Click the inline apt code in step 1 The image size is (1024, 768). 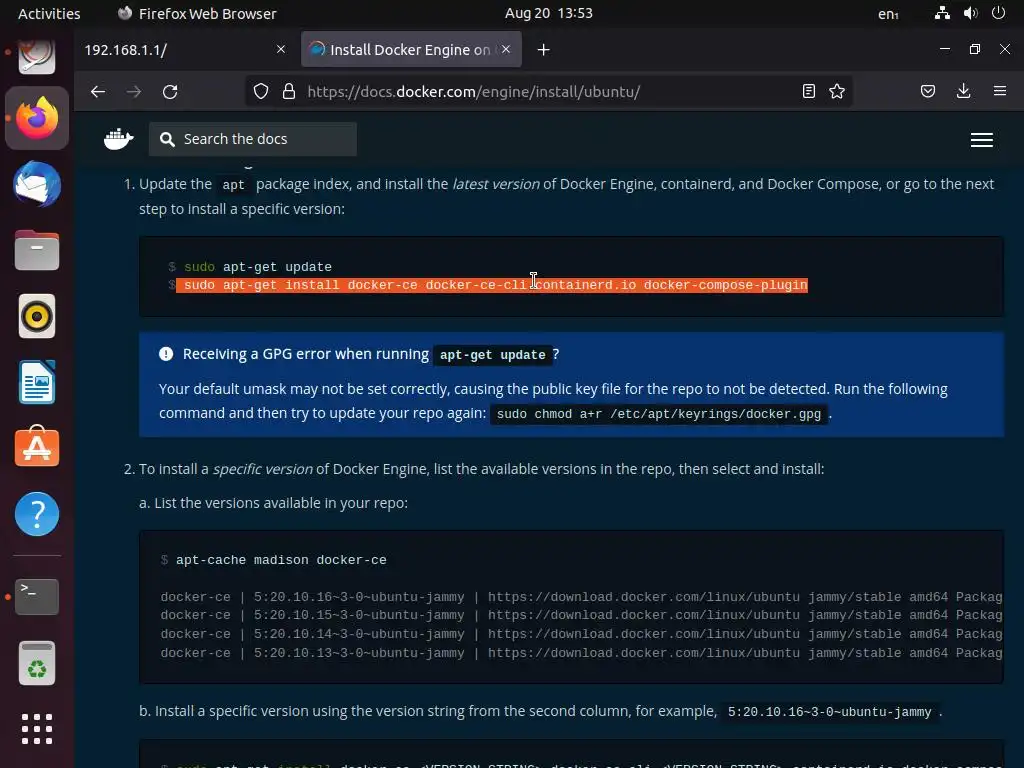coord(233,185)
